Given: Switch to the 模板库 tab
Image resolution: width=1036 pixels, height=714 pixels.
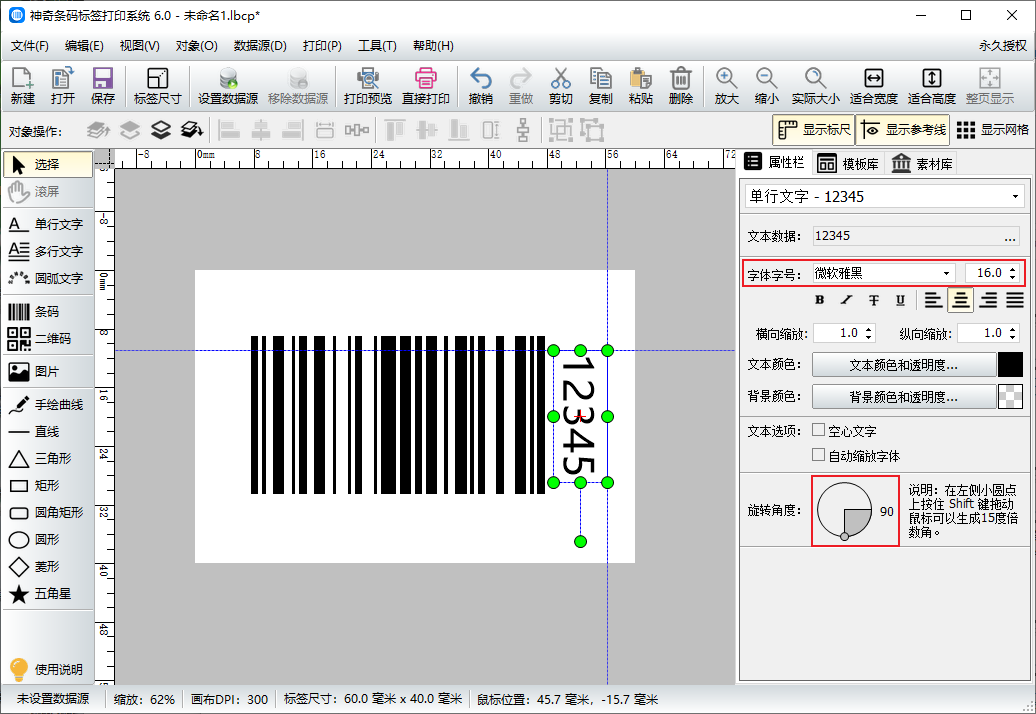Looking at the screenshot, I should coord(849,164).
